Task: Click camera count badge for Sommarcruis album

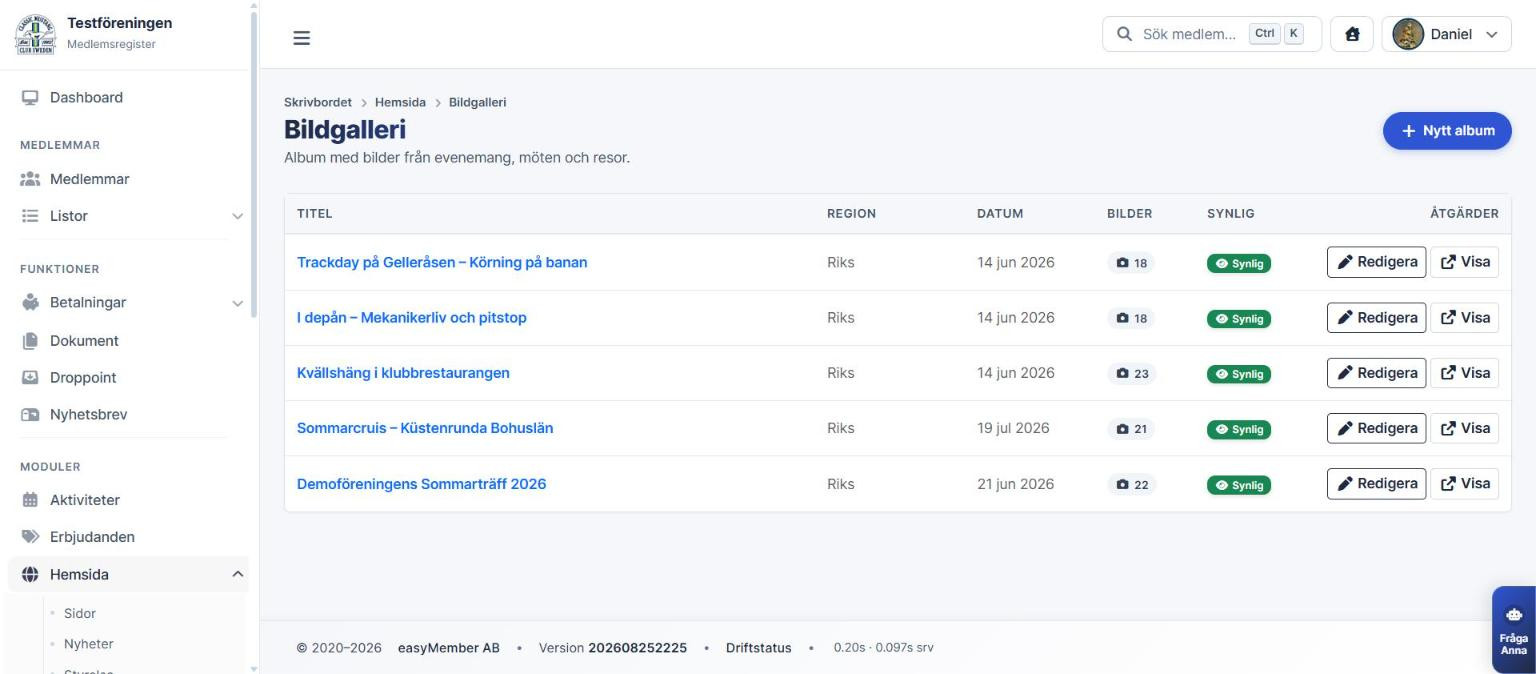Action: (1131, 429)
